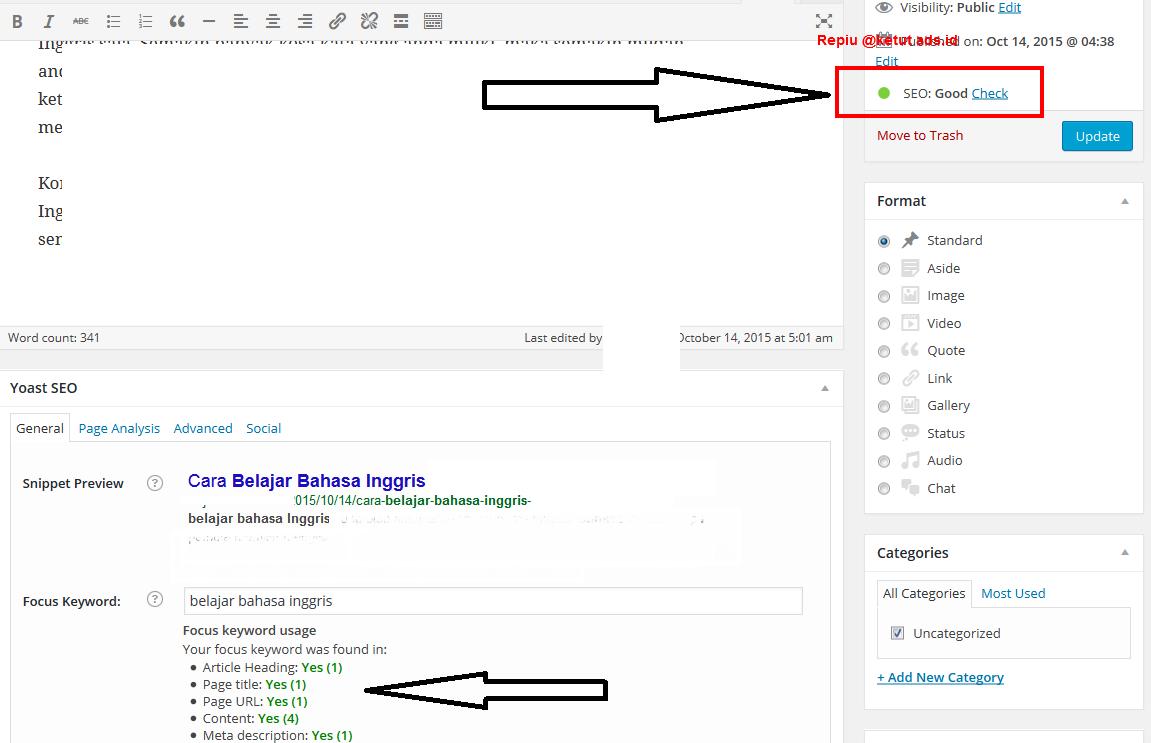Remove link with the unlink icon
This screenshot has height=743, width=1151.
369,21
